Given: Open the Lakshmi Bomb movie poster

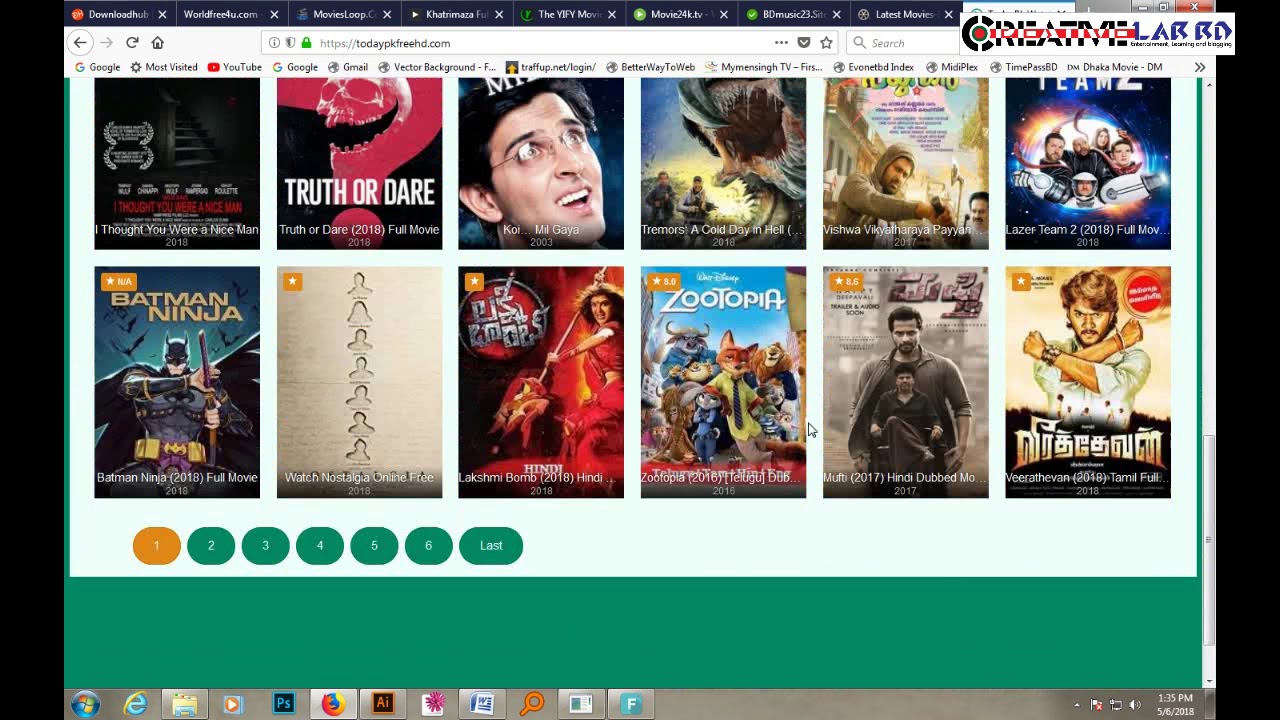Looking at the screenshot, I should click(x=541, y=382).
